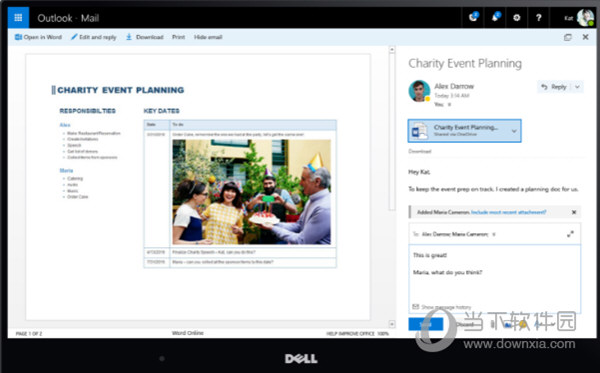600x373 pixels.
Task: Click the Reply button
Action: [554, 87]
